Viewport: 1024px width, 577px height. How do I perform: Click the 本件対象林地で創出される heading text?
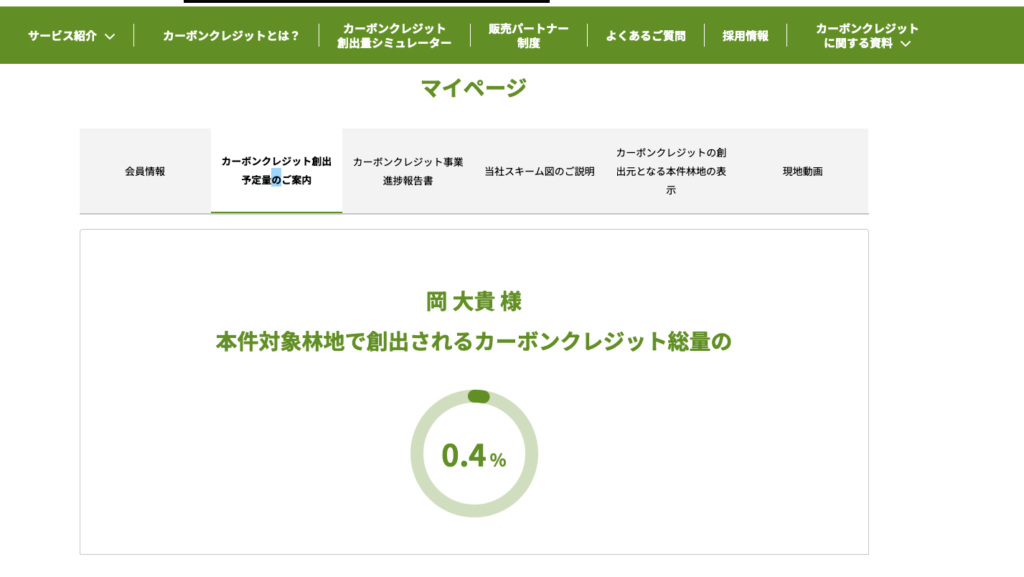pos(473,341)
